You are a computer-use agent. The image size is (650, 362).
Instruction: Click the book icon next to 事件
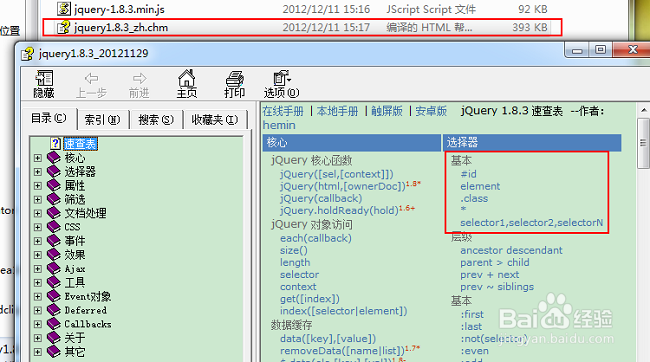coord(53,241)
